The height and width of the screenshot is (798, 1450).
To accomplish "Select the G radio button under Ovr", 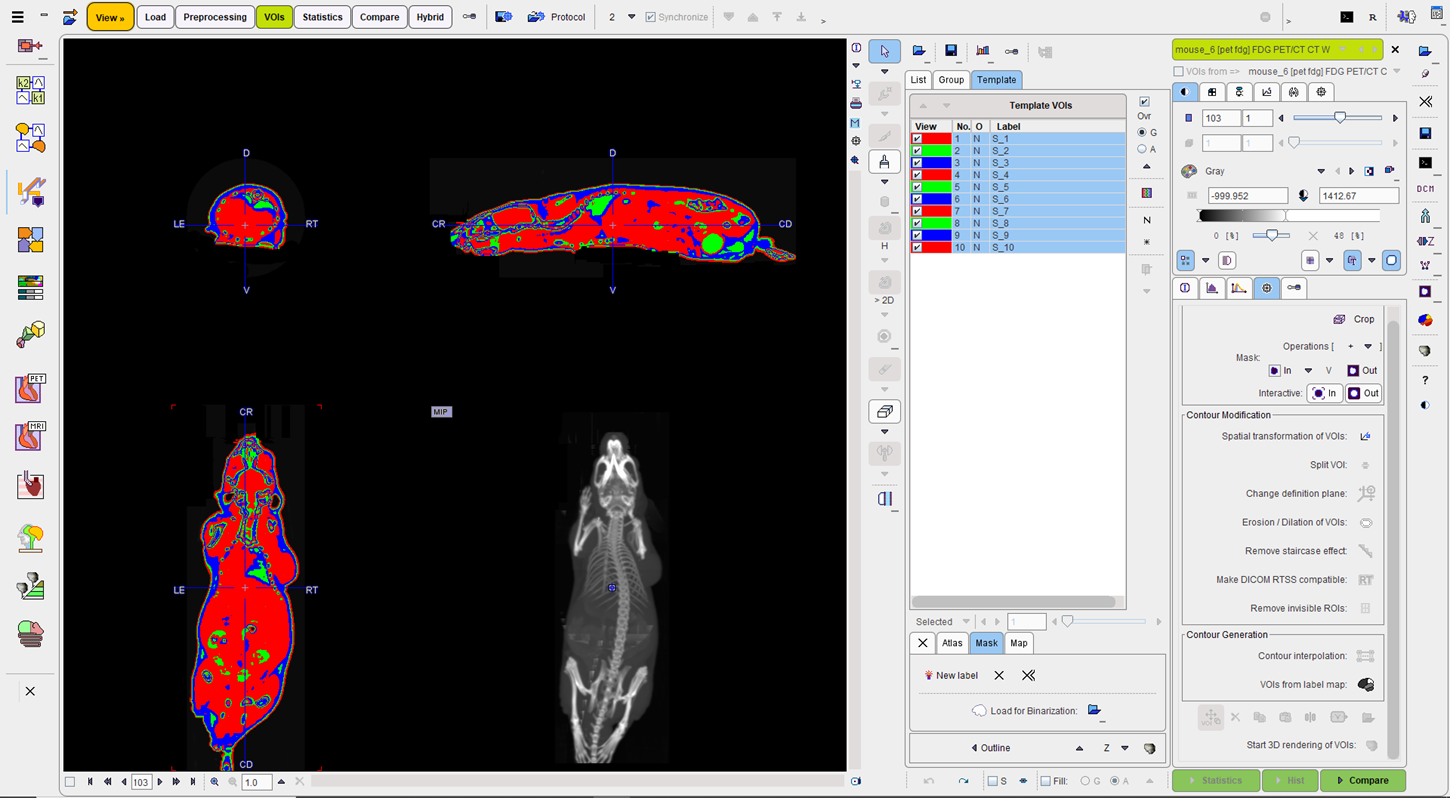I will (x=1142, y=132).
